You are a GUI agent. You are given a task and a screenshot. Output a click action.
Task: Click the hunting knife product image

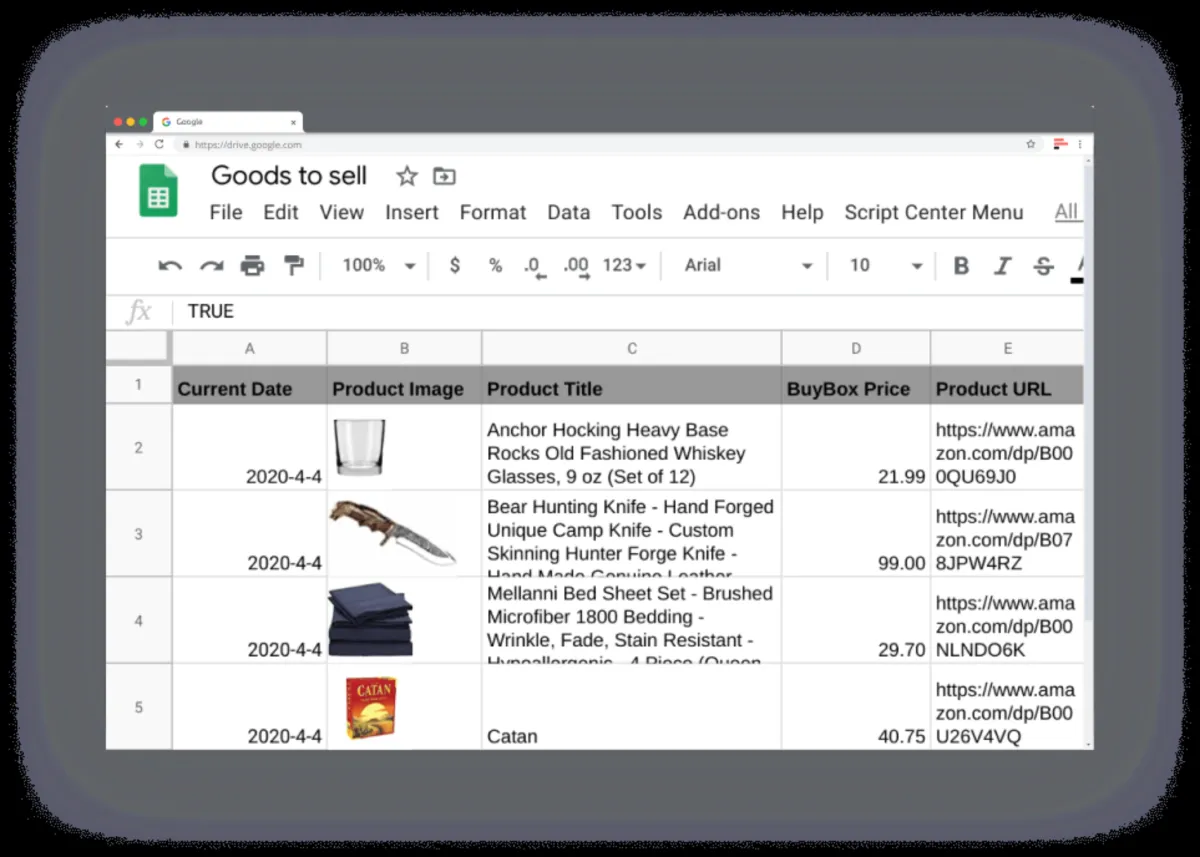click(x=393, y=533)
